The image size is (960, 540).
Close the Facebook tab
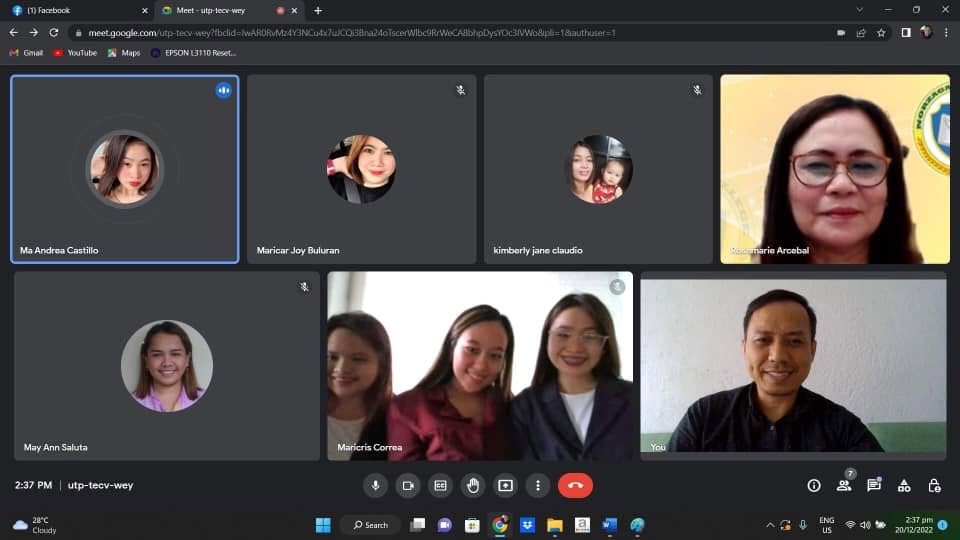pyautogui.click(x=144, y=10)
